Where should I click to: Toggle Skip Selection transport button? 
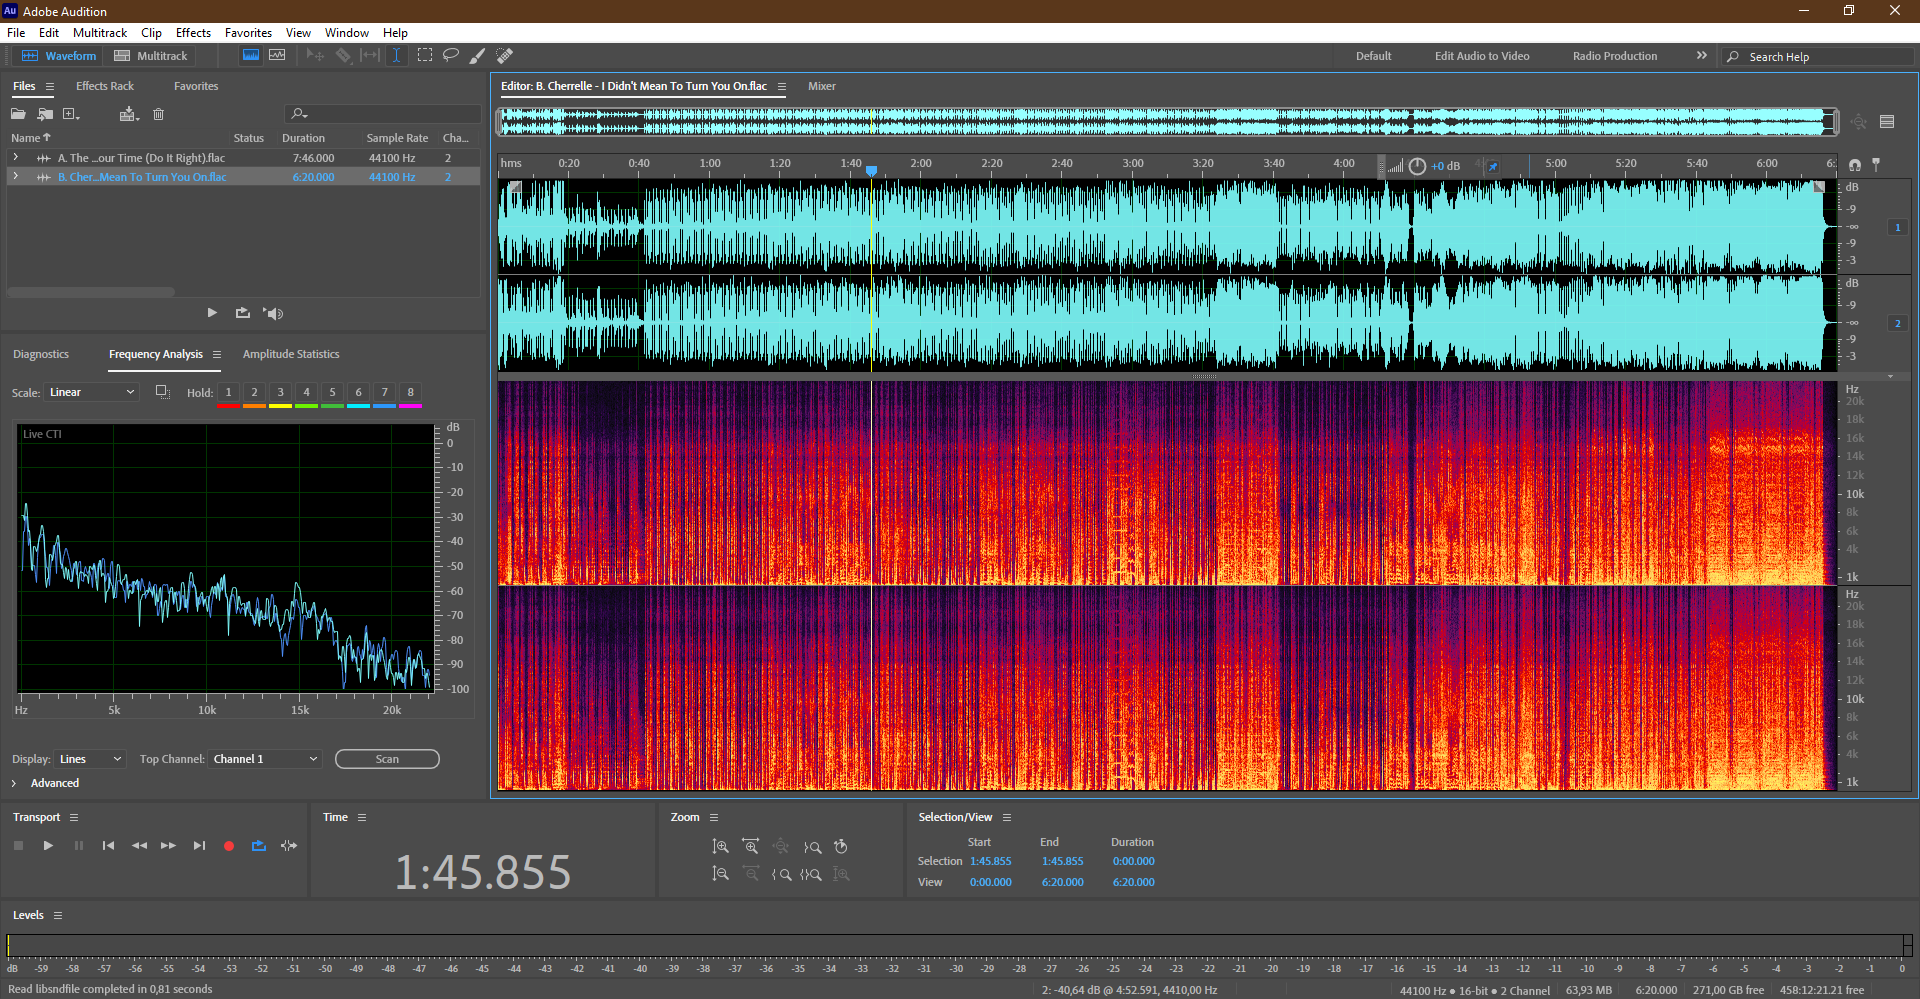pos(289,846)
